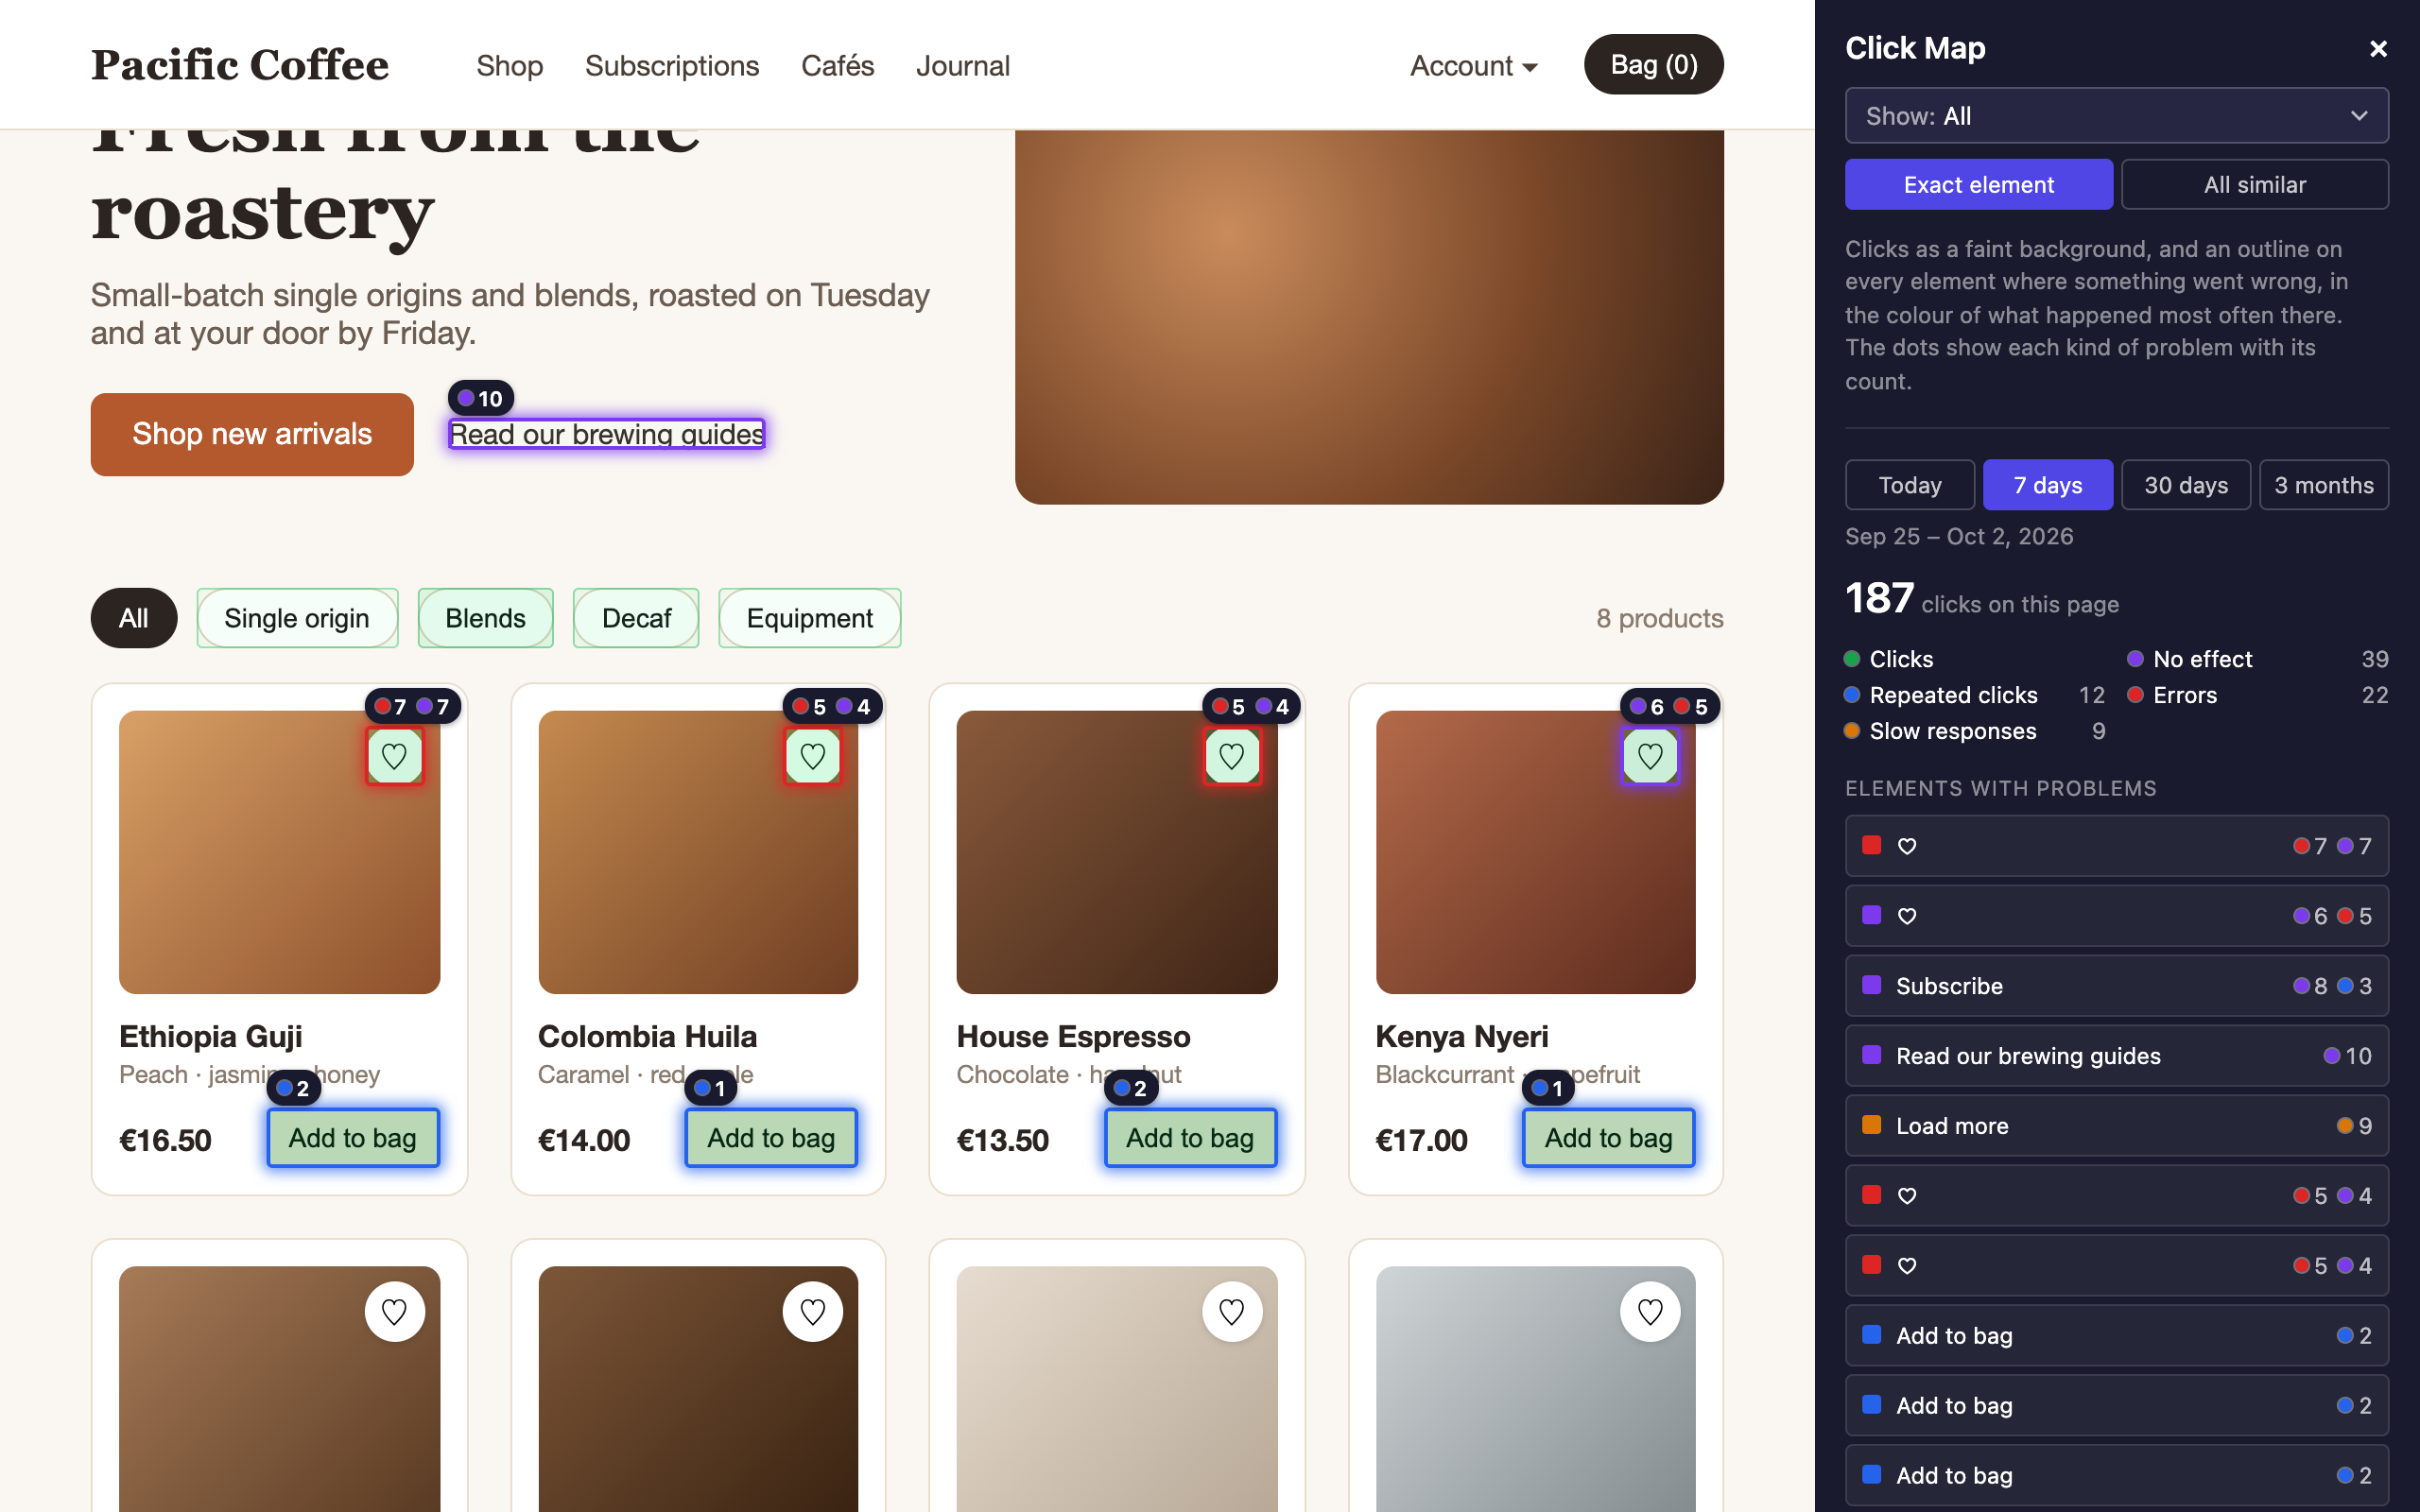Select Read our brewing guides problem row

pos(2116,1056)
